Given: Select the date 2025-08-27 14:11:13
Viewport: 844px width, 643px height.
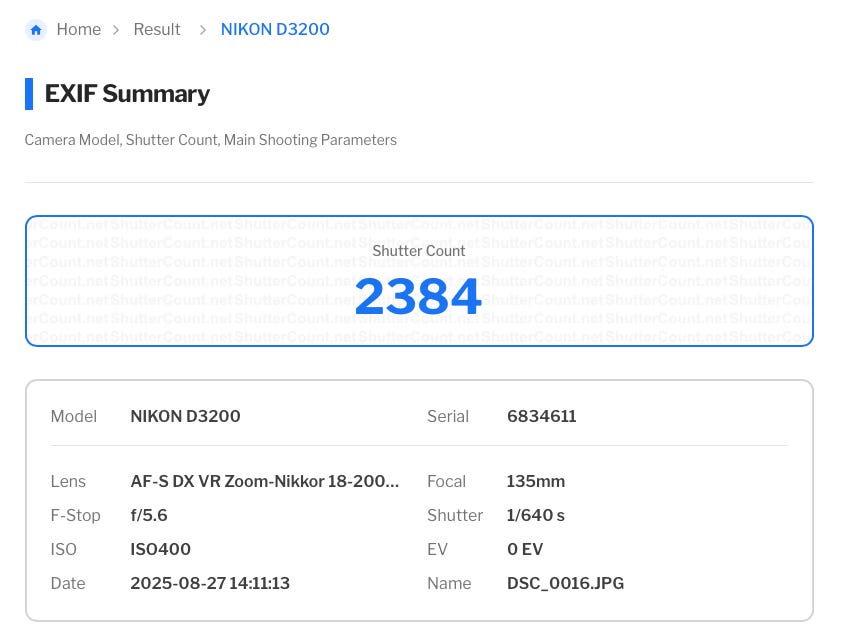Looking at the screenshot, I should tap(210, 584).
